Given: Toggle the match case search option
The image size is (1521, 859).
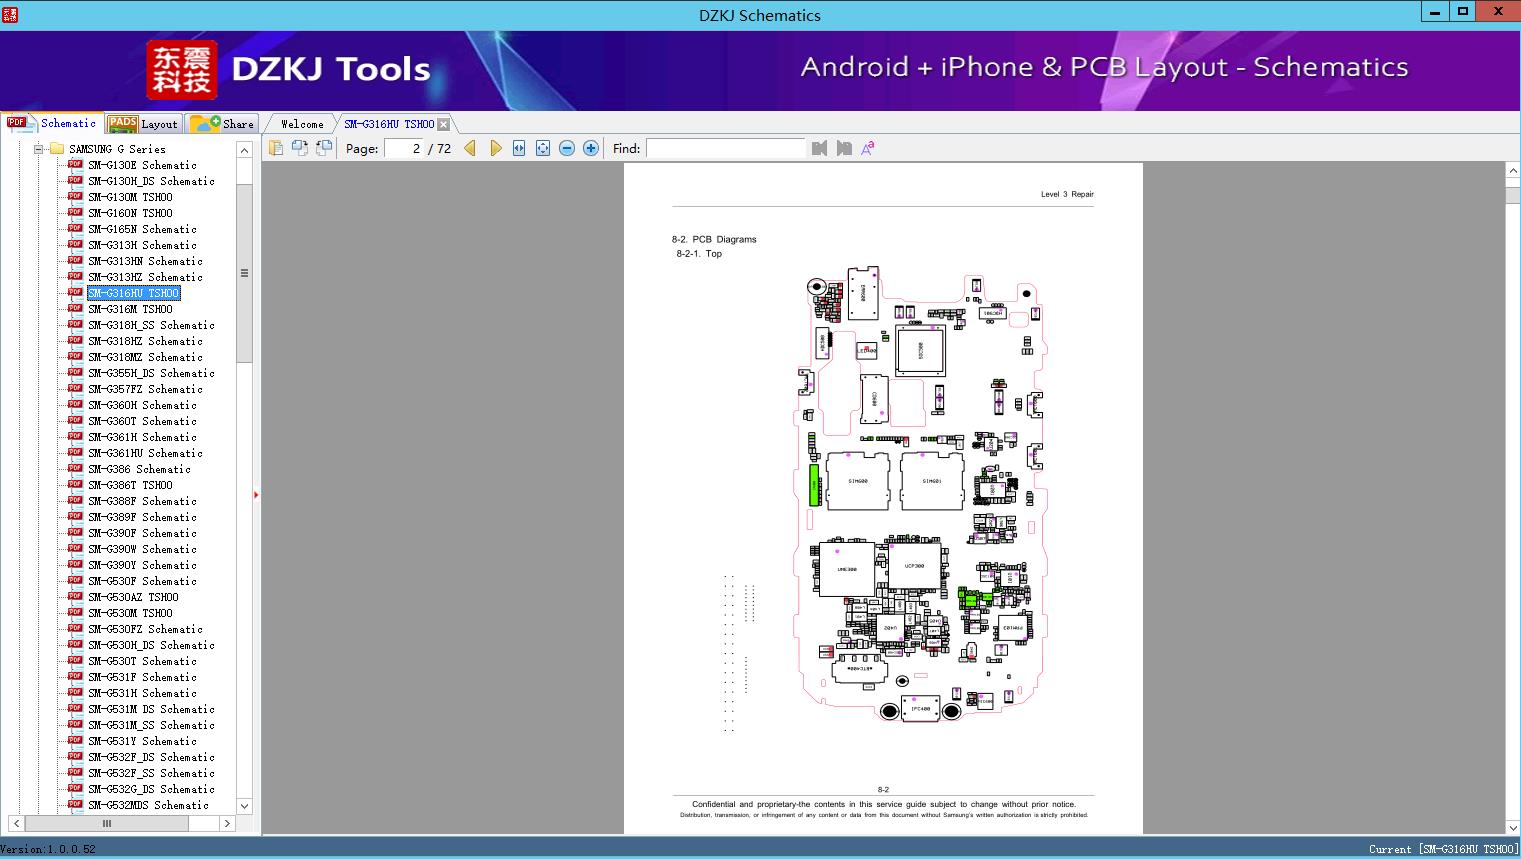Looking at the screenshot, I should [x=868, y=148].
